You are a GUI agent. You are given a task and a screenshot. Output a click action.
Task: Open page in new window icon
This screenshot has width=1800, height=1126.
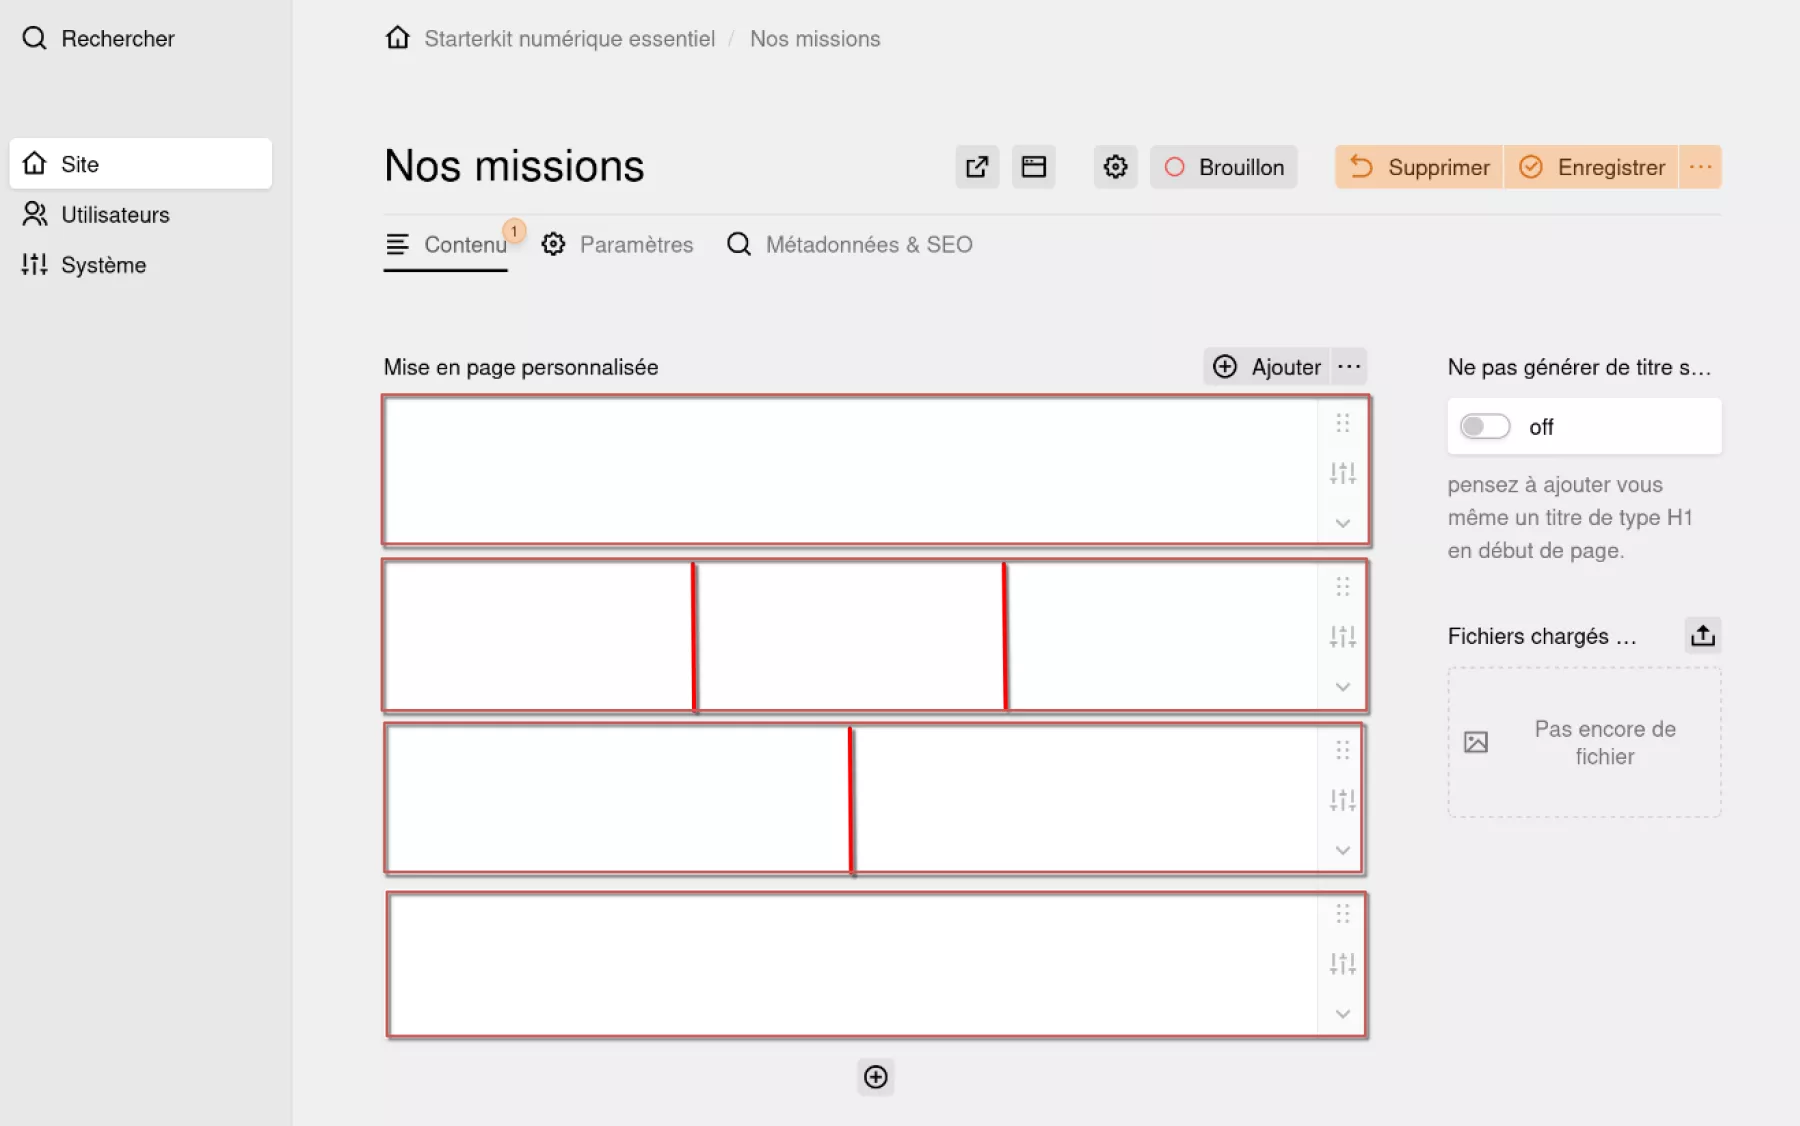(x=977, y=167)
